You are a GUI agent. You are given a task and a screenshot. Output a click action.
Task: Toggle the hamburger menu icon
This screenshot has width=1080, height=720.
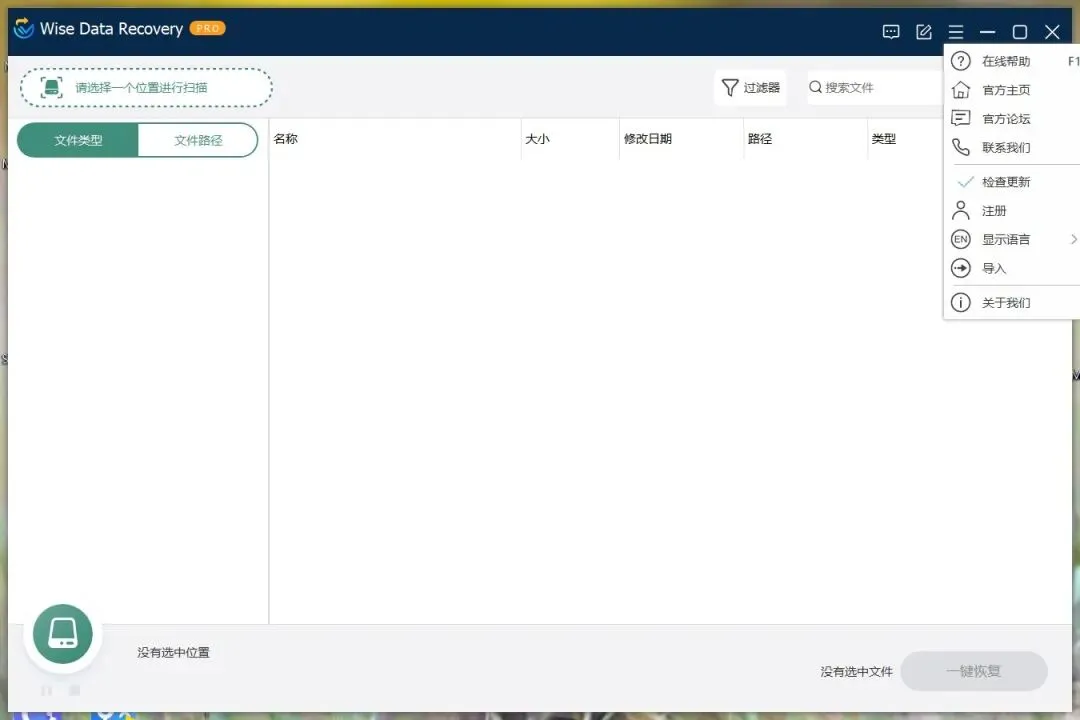[956, 32]
